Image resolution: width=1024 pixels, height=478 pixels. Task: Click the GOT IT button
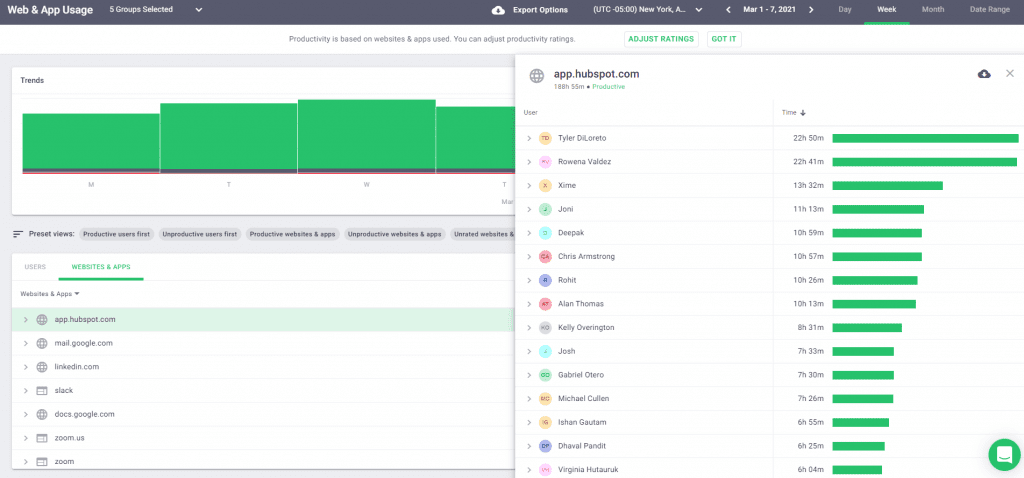coord(724,39)
